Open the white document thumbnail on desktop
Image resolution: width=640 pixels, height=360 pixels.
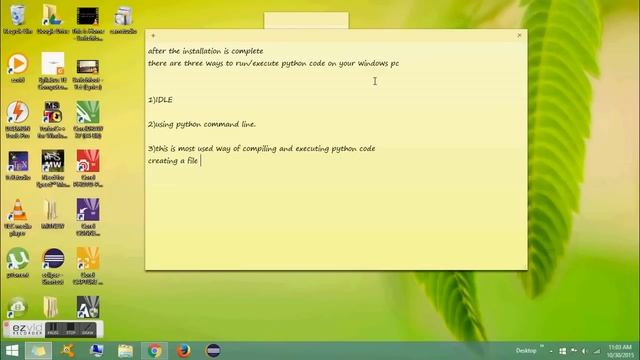point(52,71)
